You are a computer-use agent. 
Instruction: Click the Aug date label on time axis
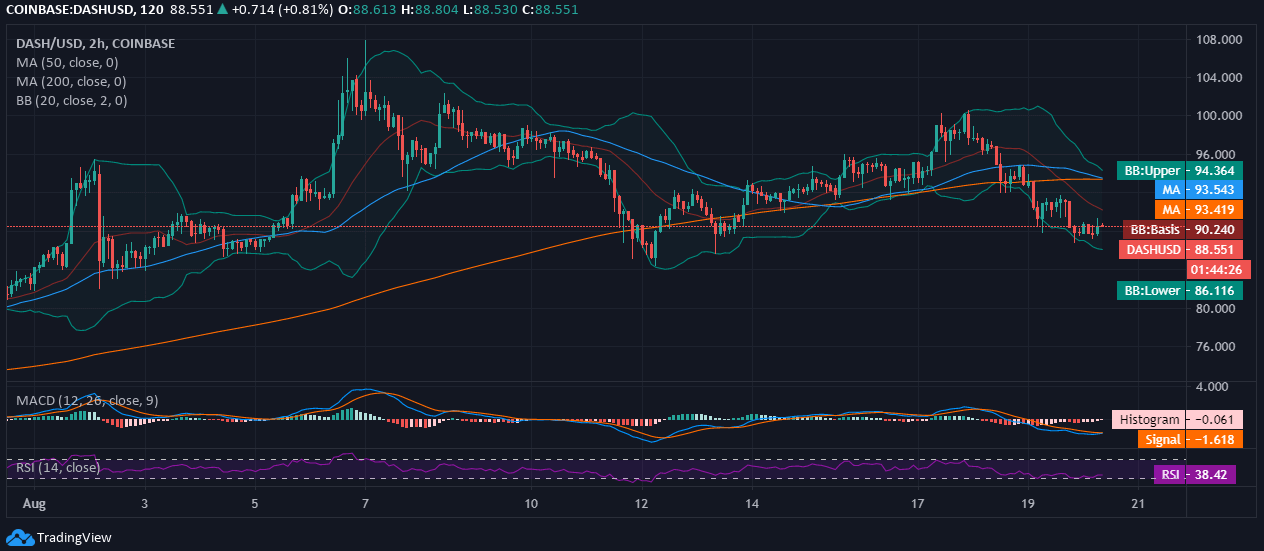(35, 502)
